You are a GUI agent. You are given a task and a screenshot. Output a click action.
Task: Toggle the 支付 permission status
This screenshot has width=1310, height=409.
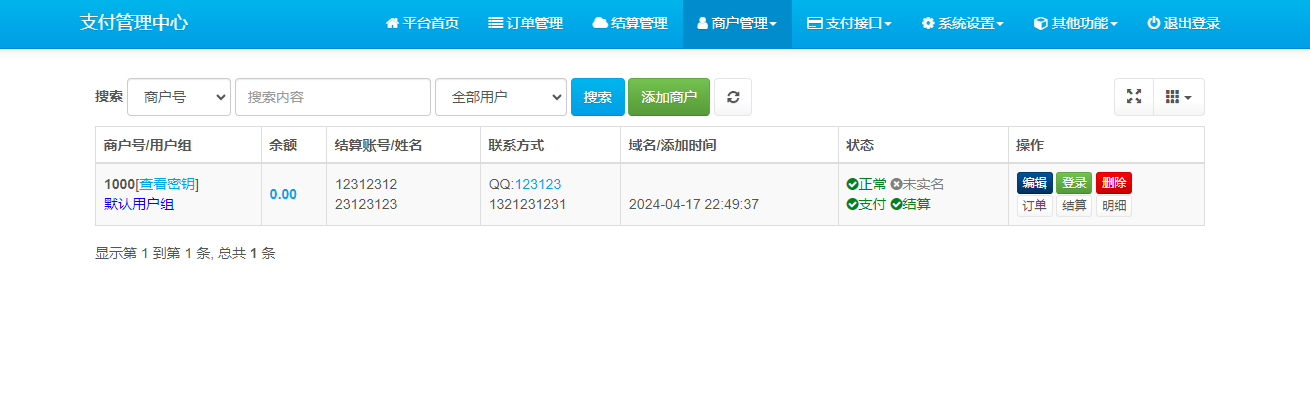pyautogui.click(x=866, y=204)
